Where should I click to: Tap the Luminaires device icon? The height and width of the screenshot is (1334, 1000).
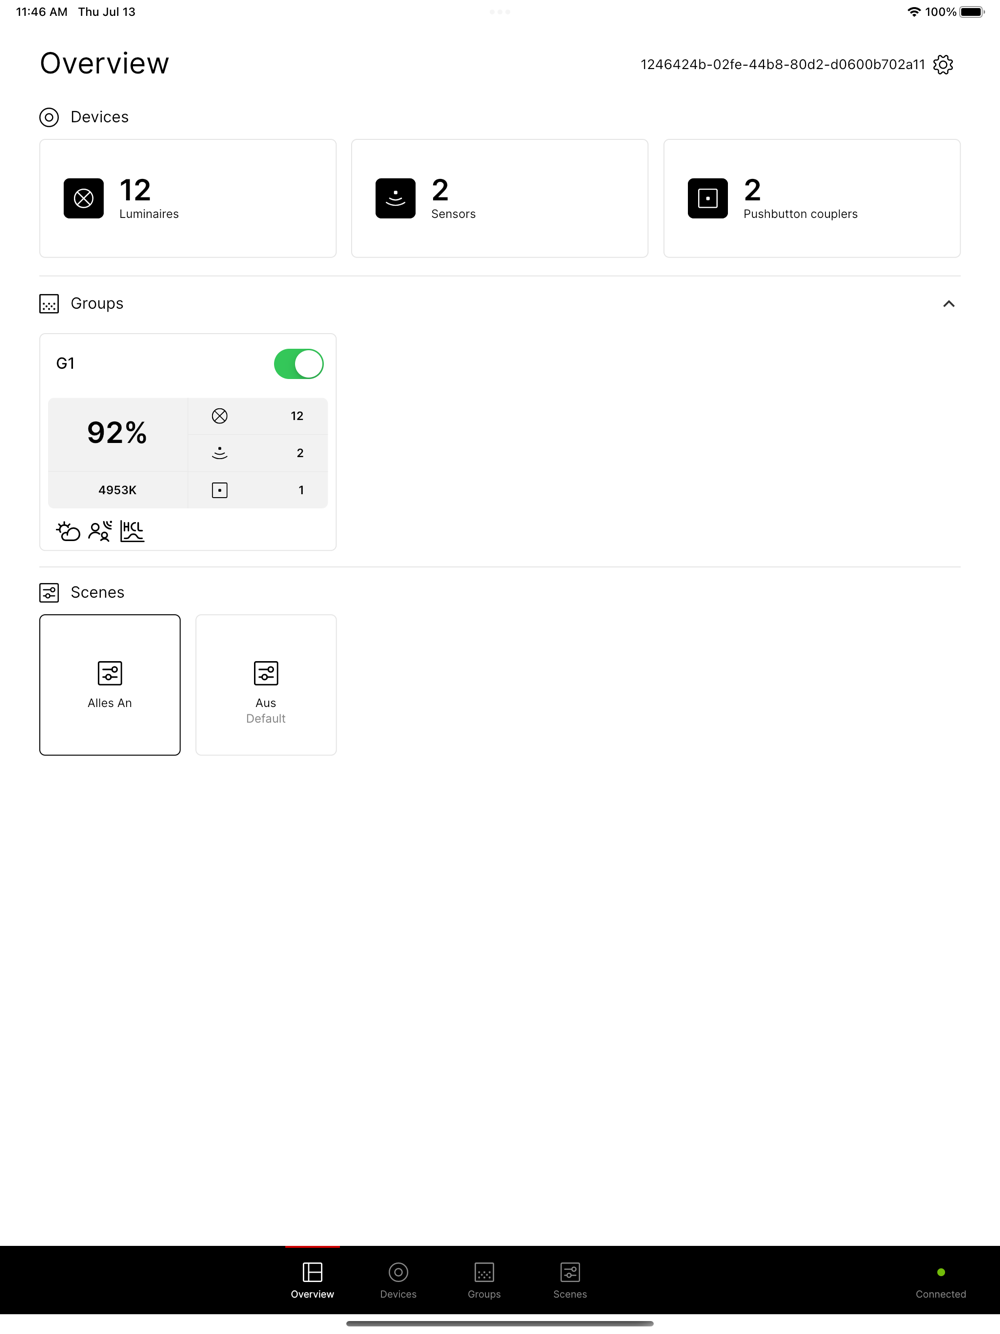pyautogui.click(x=84, y=198)
